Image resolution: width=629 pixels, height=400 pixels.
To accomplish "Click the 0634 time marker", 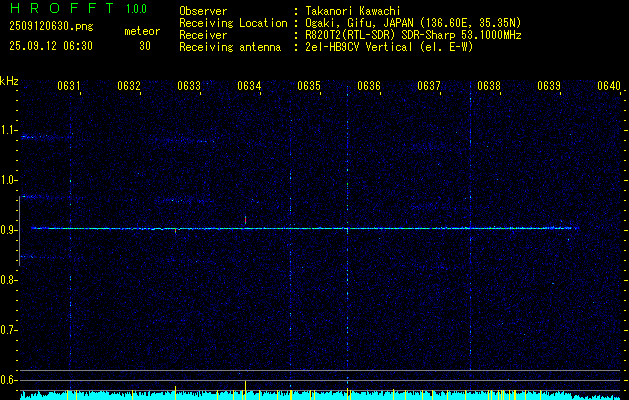I will [x=249, y=85].
